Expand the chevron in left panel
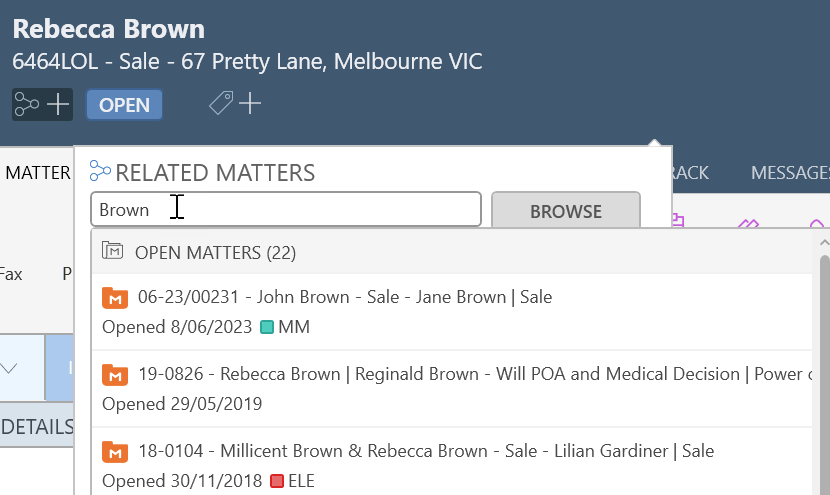The height and width of the screenshot is (495, 830). [9, 367]
